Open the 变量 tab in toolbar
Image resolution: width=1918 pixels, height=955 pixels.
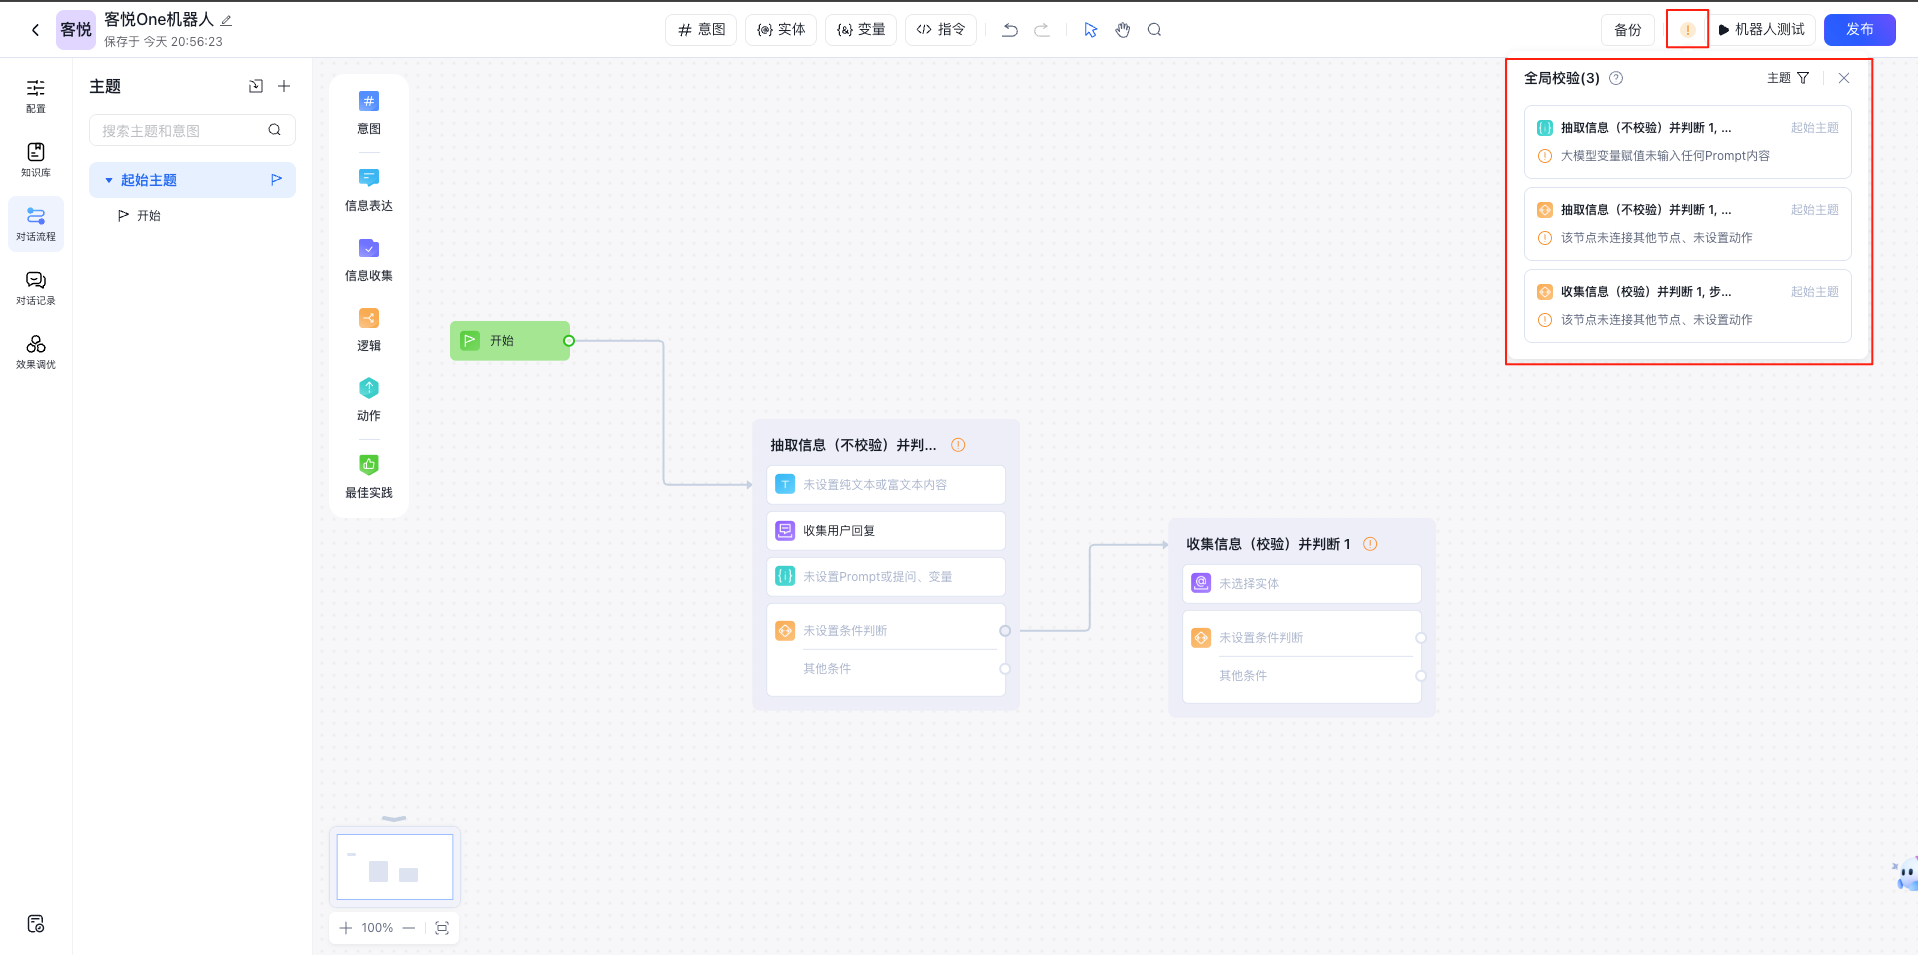[x=861, y=30]
